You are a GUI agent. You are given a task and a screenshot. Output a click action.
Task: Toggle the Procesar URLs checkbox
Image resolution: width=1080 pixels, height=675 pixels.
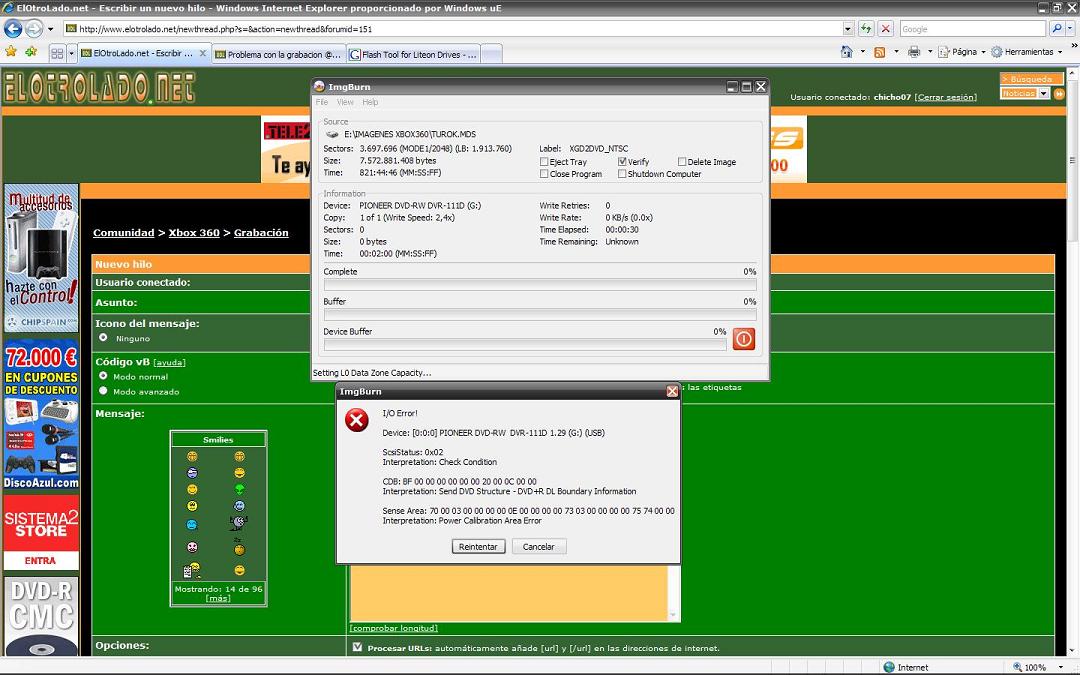pyautogui.click(x=357, y=647)
